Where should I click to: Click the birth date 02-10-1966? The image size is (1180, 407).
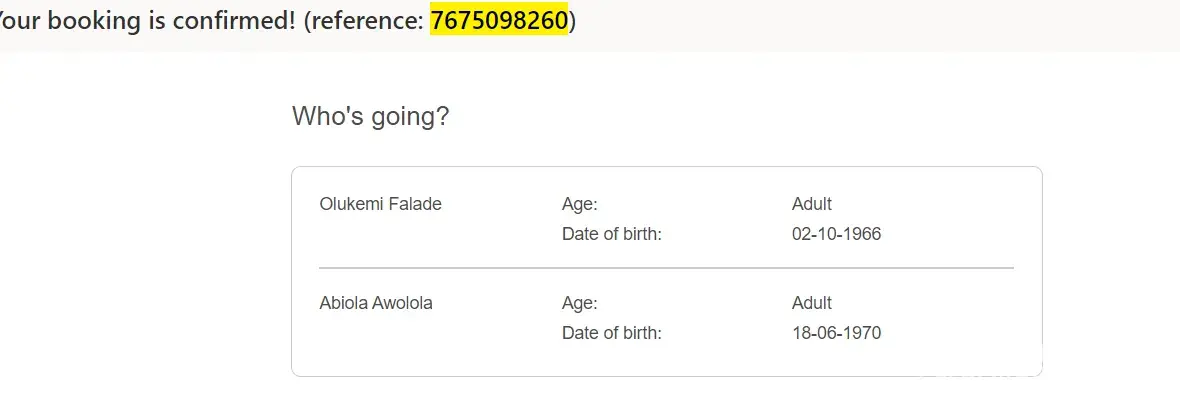click(x=836, y=234)
